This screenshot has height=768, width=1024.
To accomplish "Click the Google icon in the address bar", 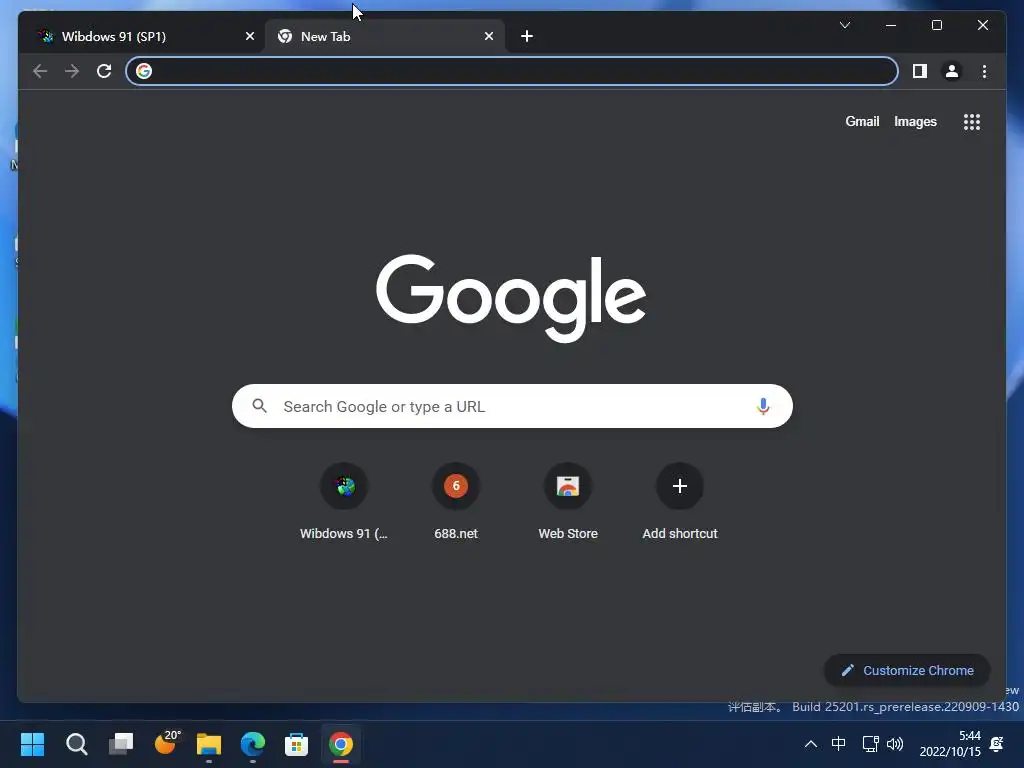I will (x=144, y=71).
